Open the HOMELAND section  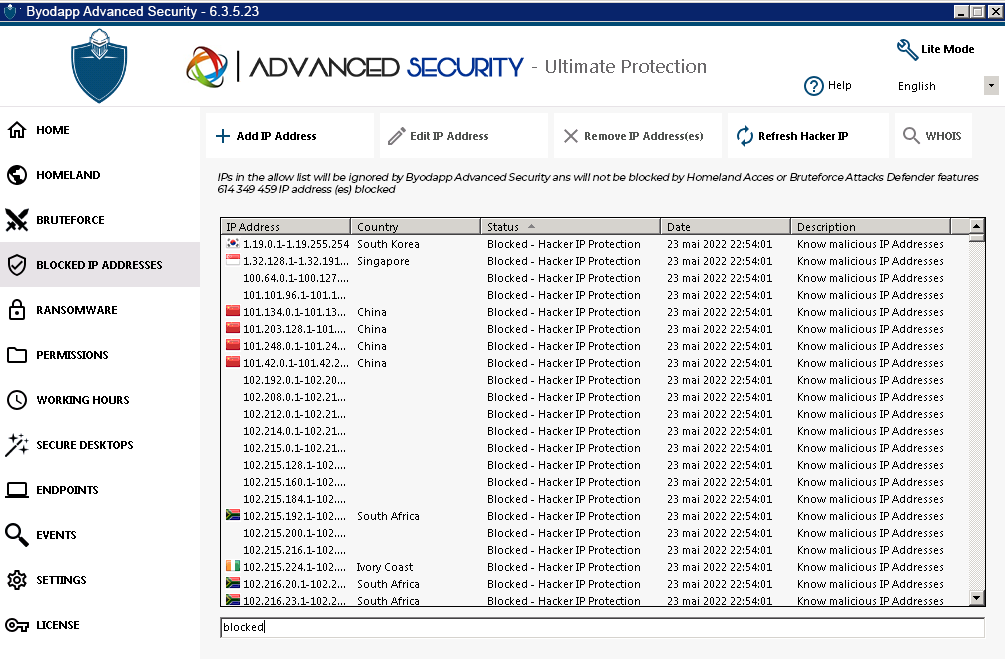coord(100,174)
